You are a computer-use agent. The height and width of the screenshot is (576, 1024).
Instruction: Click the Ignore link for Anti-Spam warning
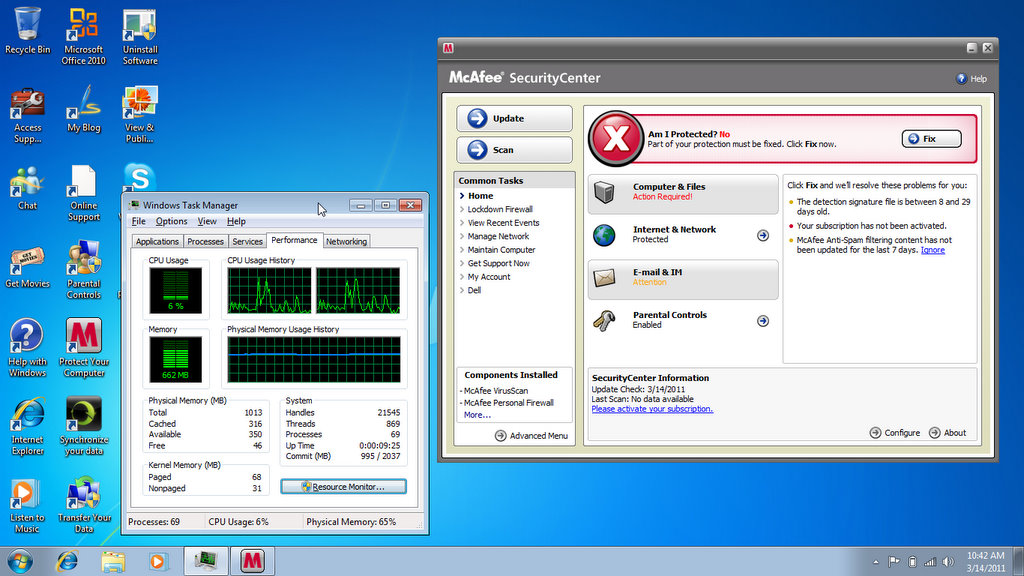coord(933,250)
